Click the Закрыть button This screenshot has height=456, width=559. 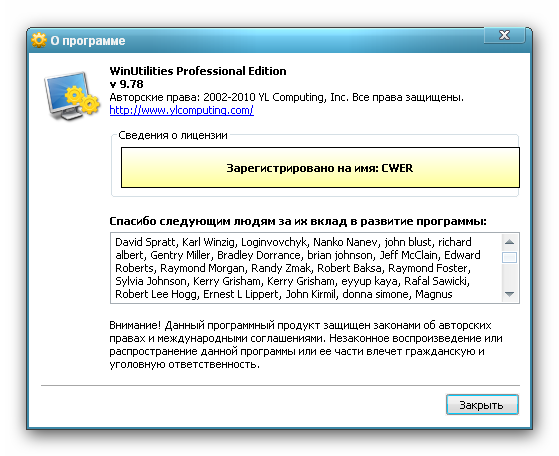(482, 405)
